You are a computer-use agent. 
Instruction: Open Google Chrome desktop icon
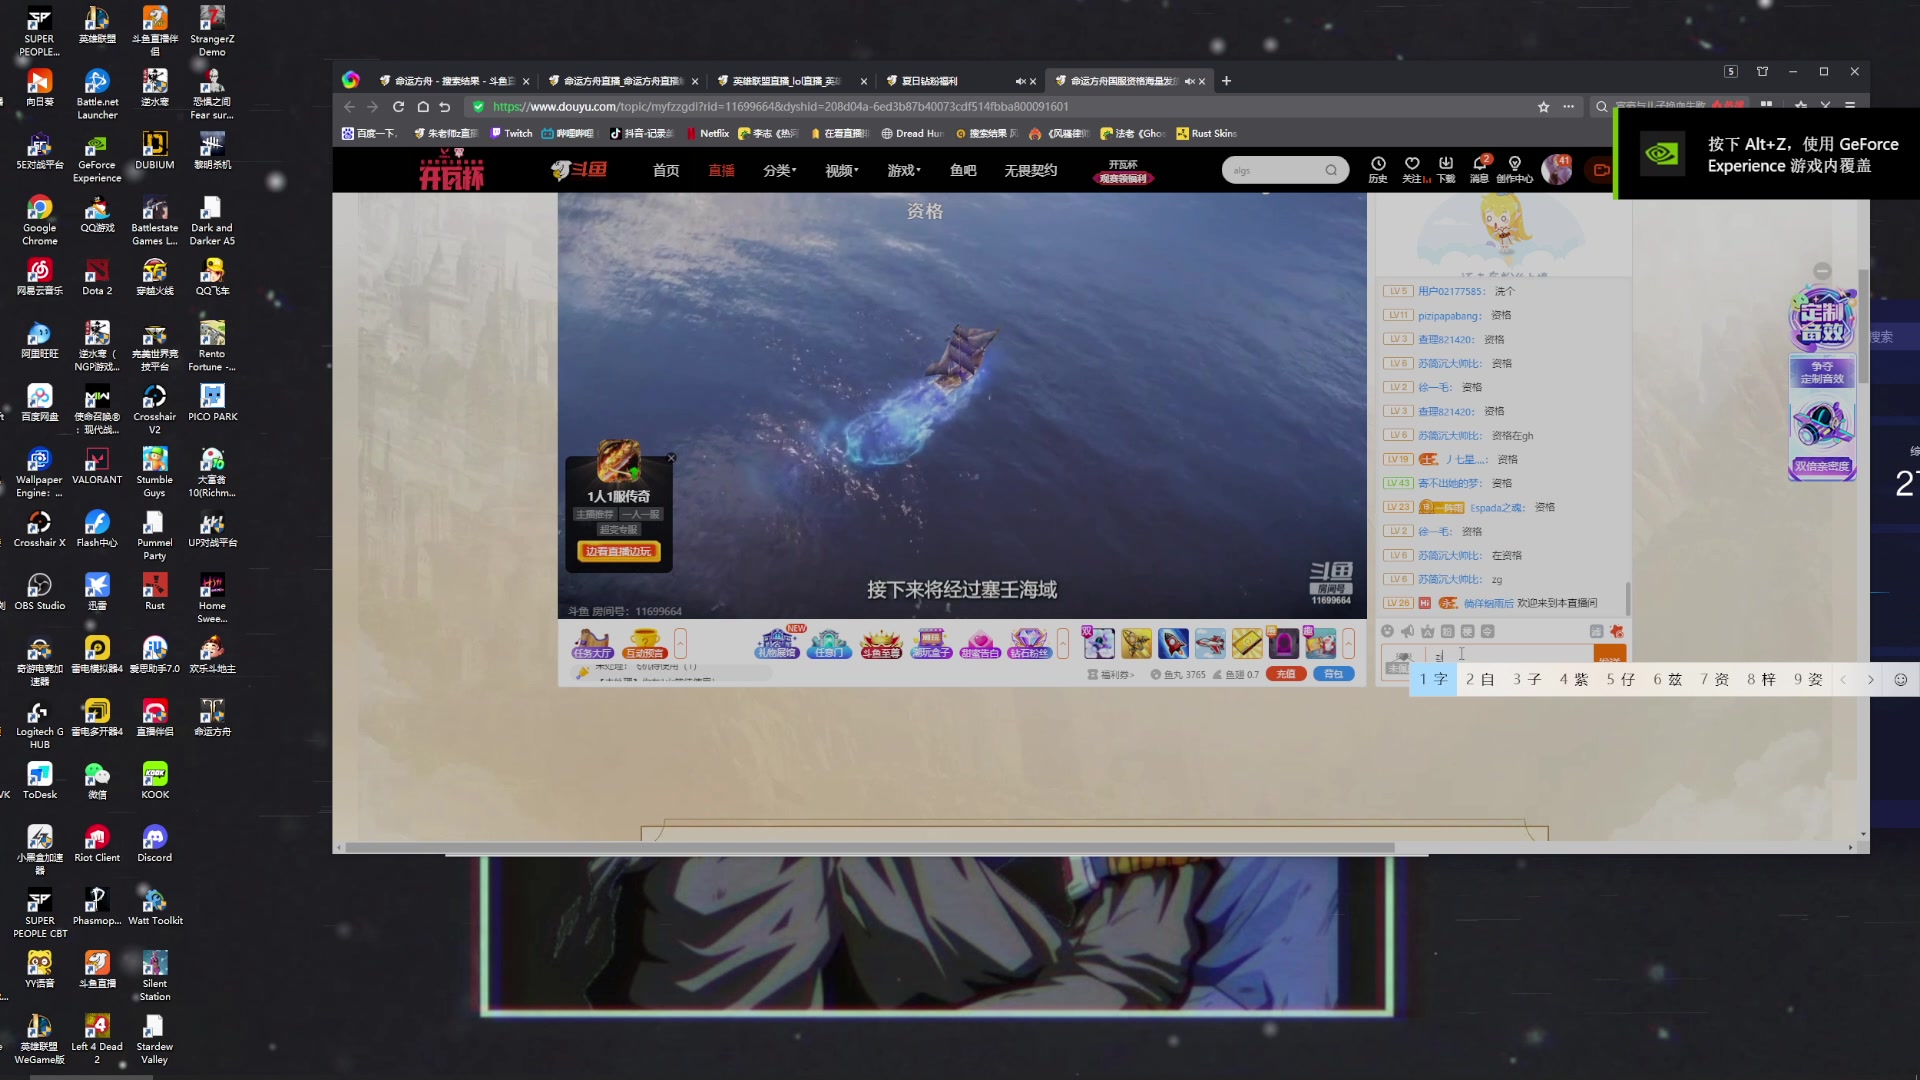(39, 219)
